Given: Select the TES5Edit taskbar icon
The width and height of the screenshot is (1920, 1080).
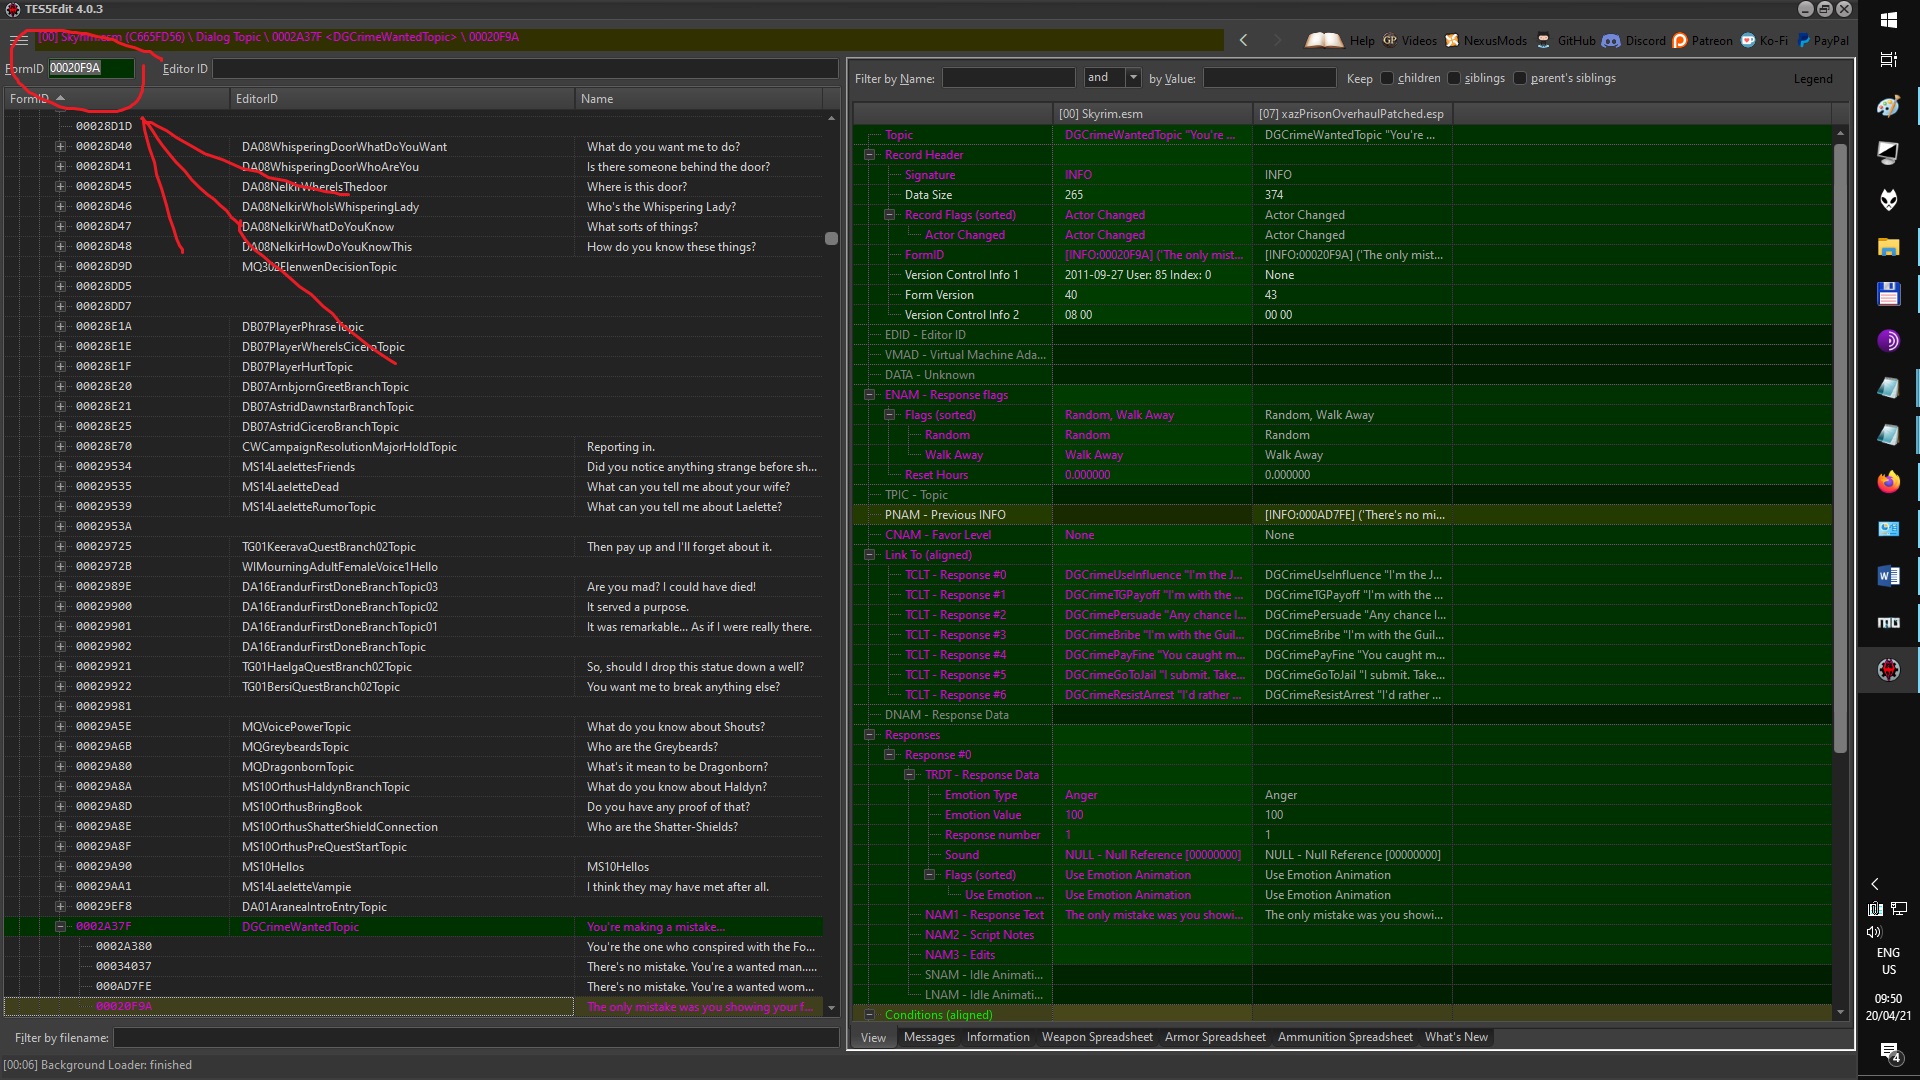Looking at the screenshot, I should 1888,670.
